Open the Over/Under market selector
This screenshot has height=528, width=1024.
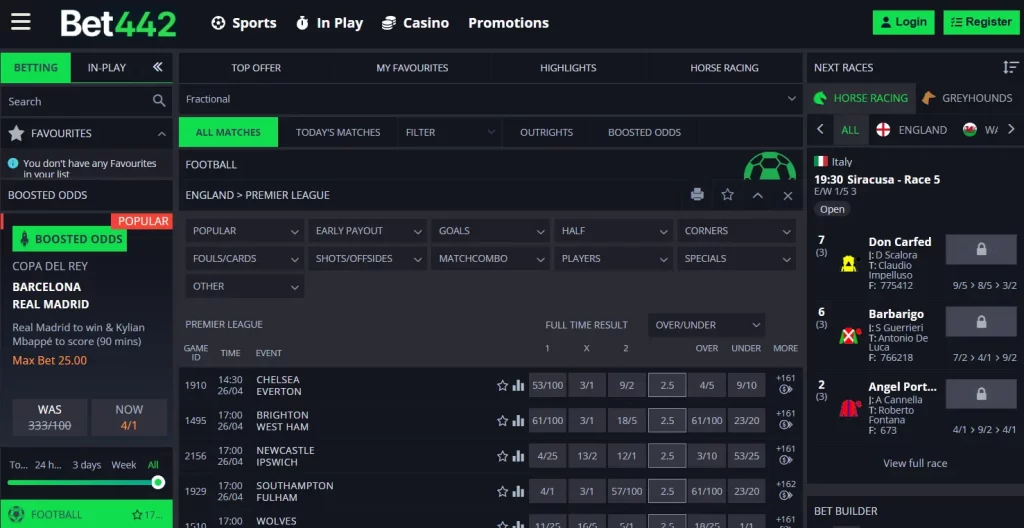[707, 325]
